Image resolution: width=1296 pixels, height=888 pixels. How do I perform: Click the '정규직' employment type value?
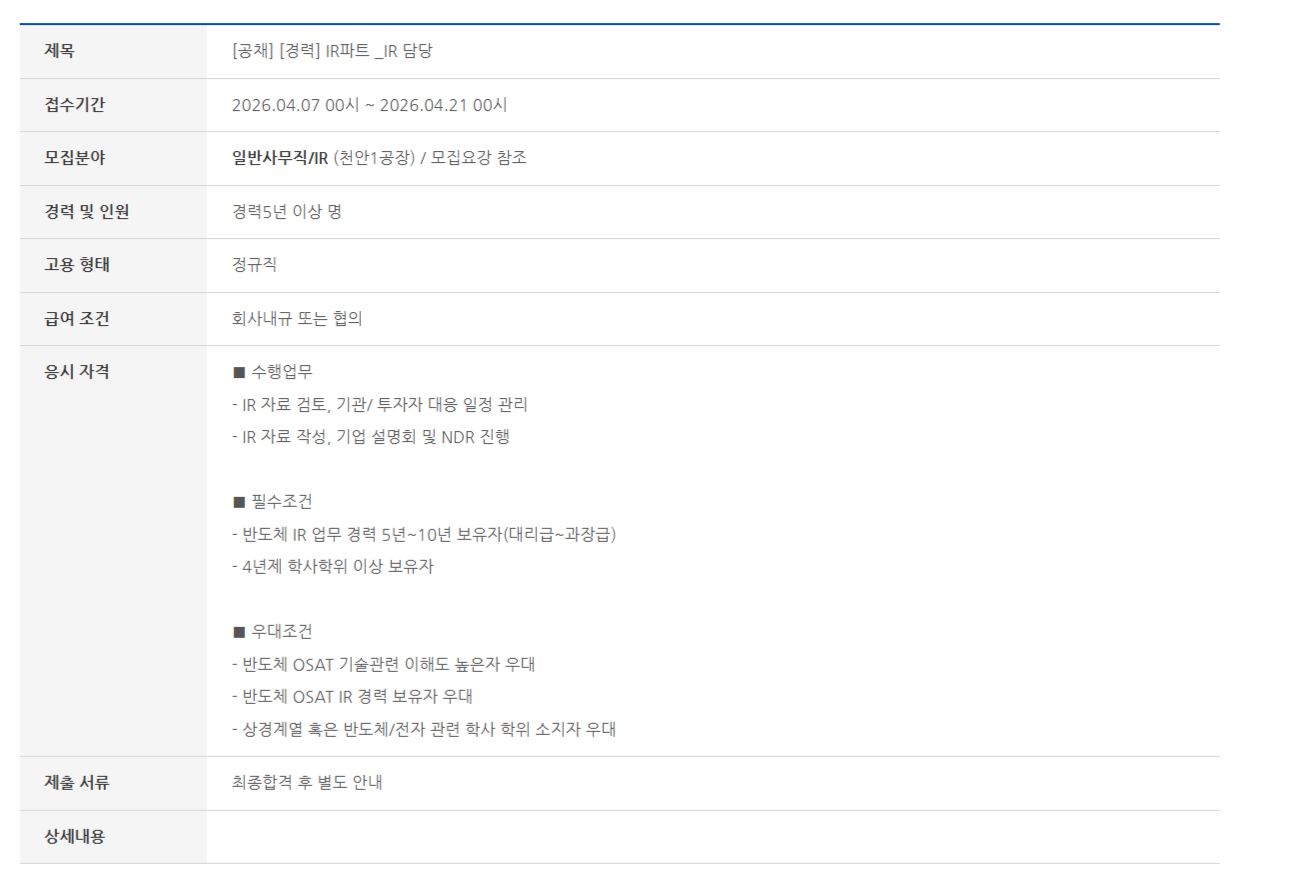254,265
